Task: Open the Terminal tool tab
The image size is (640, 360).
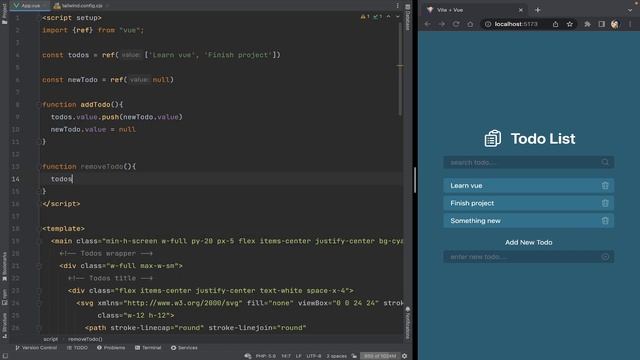Action: click(x=148, y=348)
